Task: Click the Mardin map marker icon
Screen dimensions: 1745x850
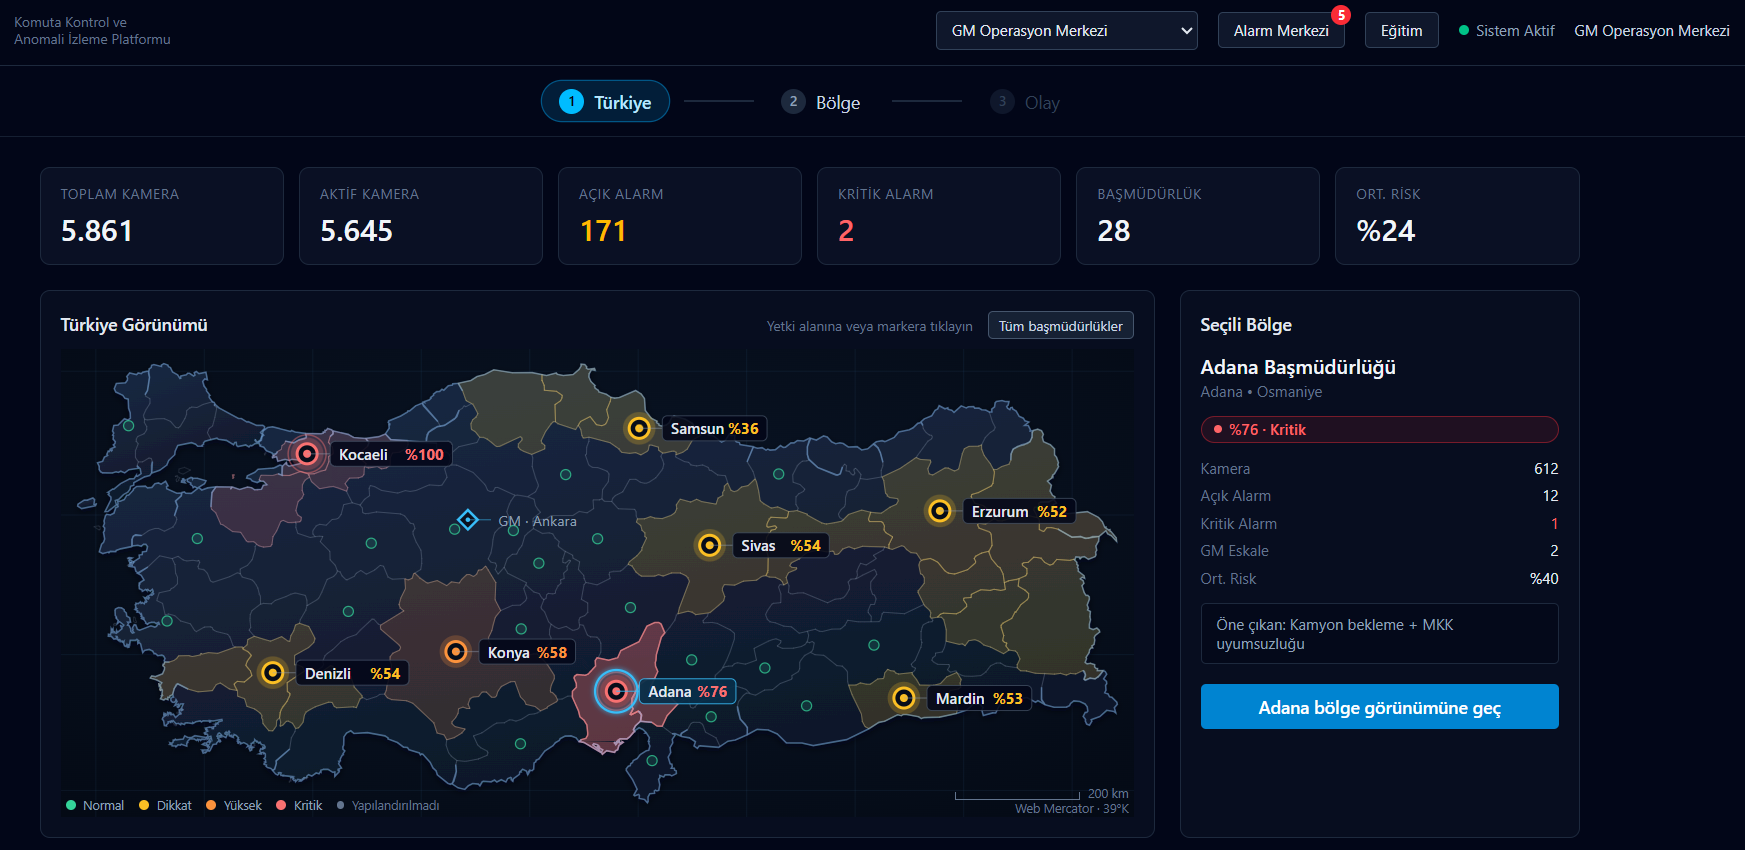Action: tap(903, 698)
